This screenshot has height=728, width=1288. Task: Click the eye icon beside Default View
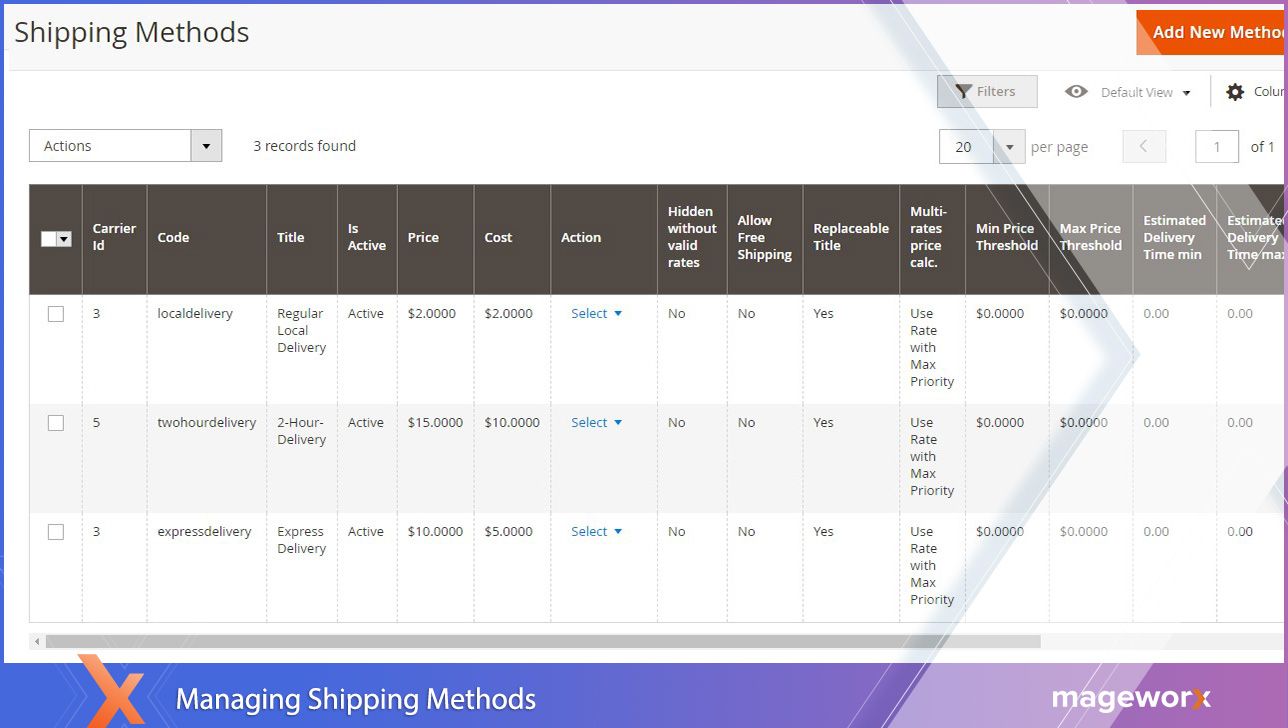tap(1076, 91)
